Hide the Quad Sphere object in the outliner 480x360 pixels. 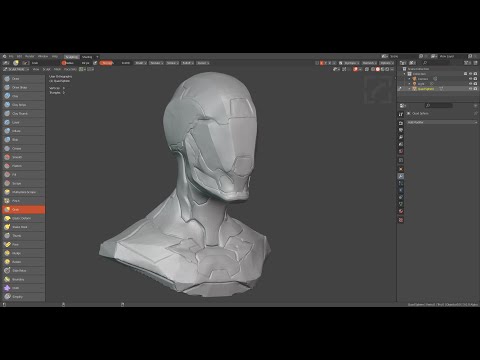470,89
